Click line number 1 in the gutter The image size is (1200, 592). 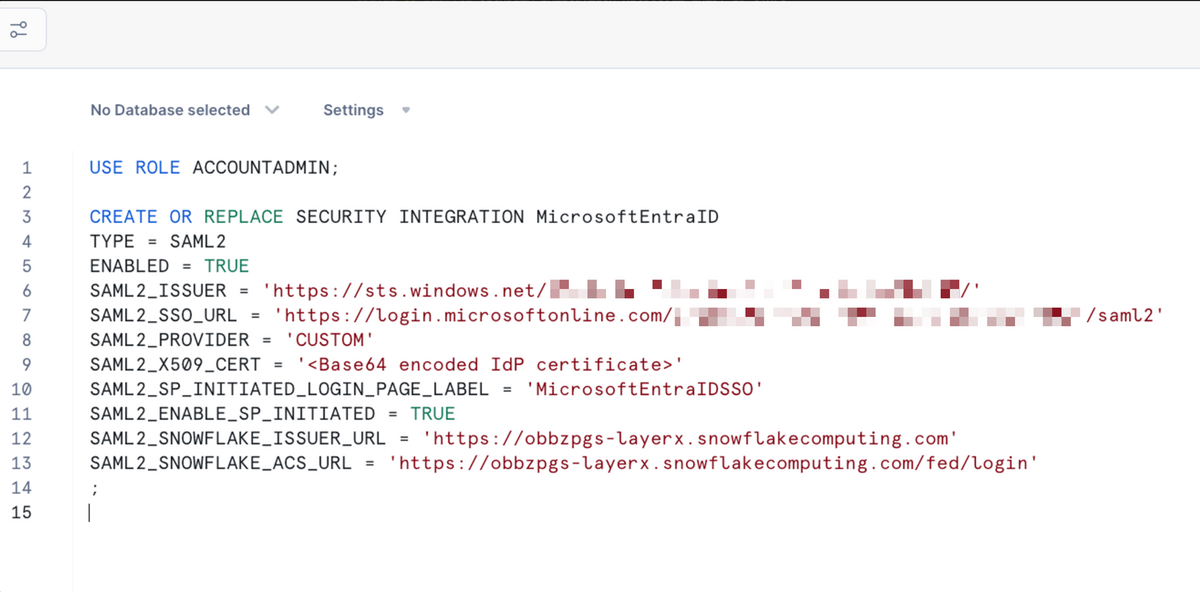(27, 167)
